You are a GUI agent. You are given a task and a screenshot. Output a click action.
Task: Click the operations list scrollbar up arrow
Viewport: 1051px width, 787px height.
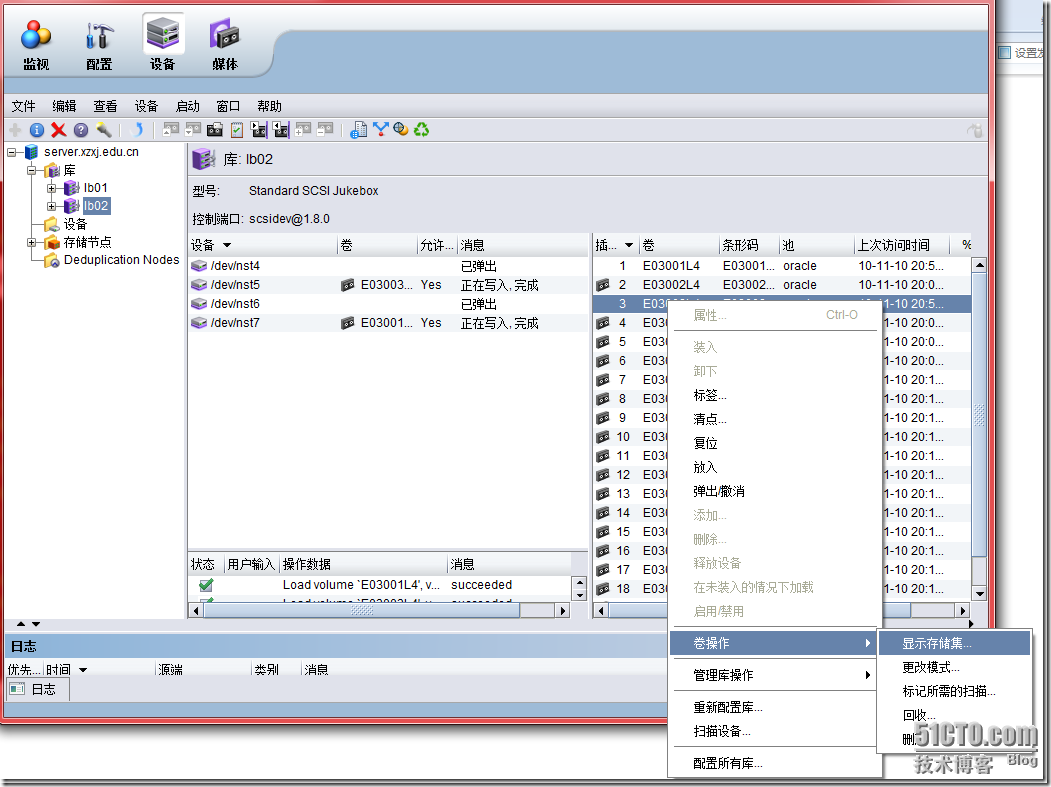(580, 583)
